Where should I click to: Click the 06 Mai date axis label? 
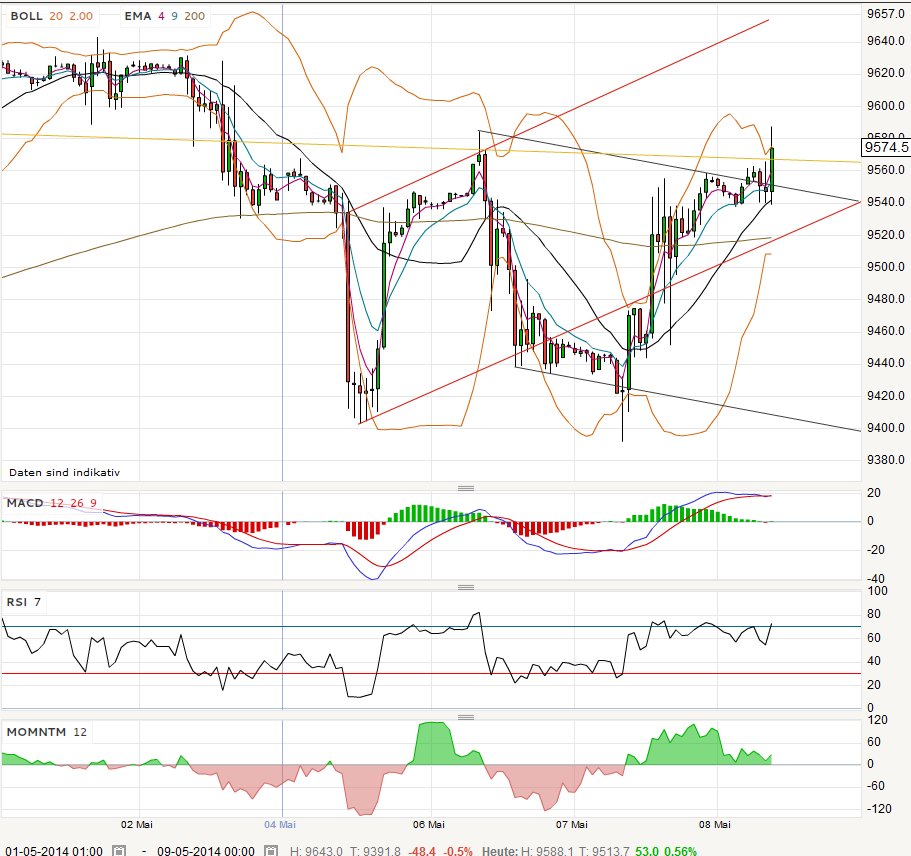pos(429,825)
